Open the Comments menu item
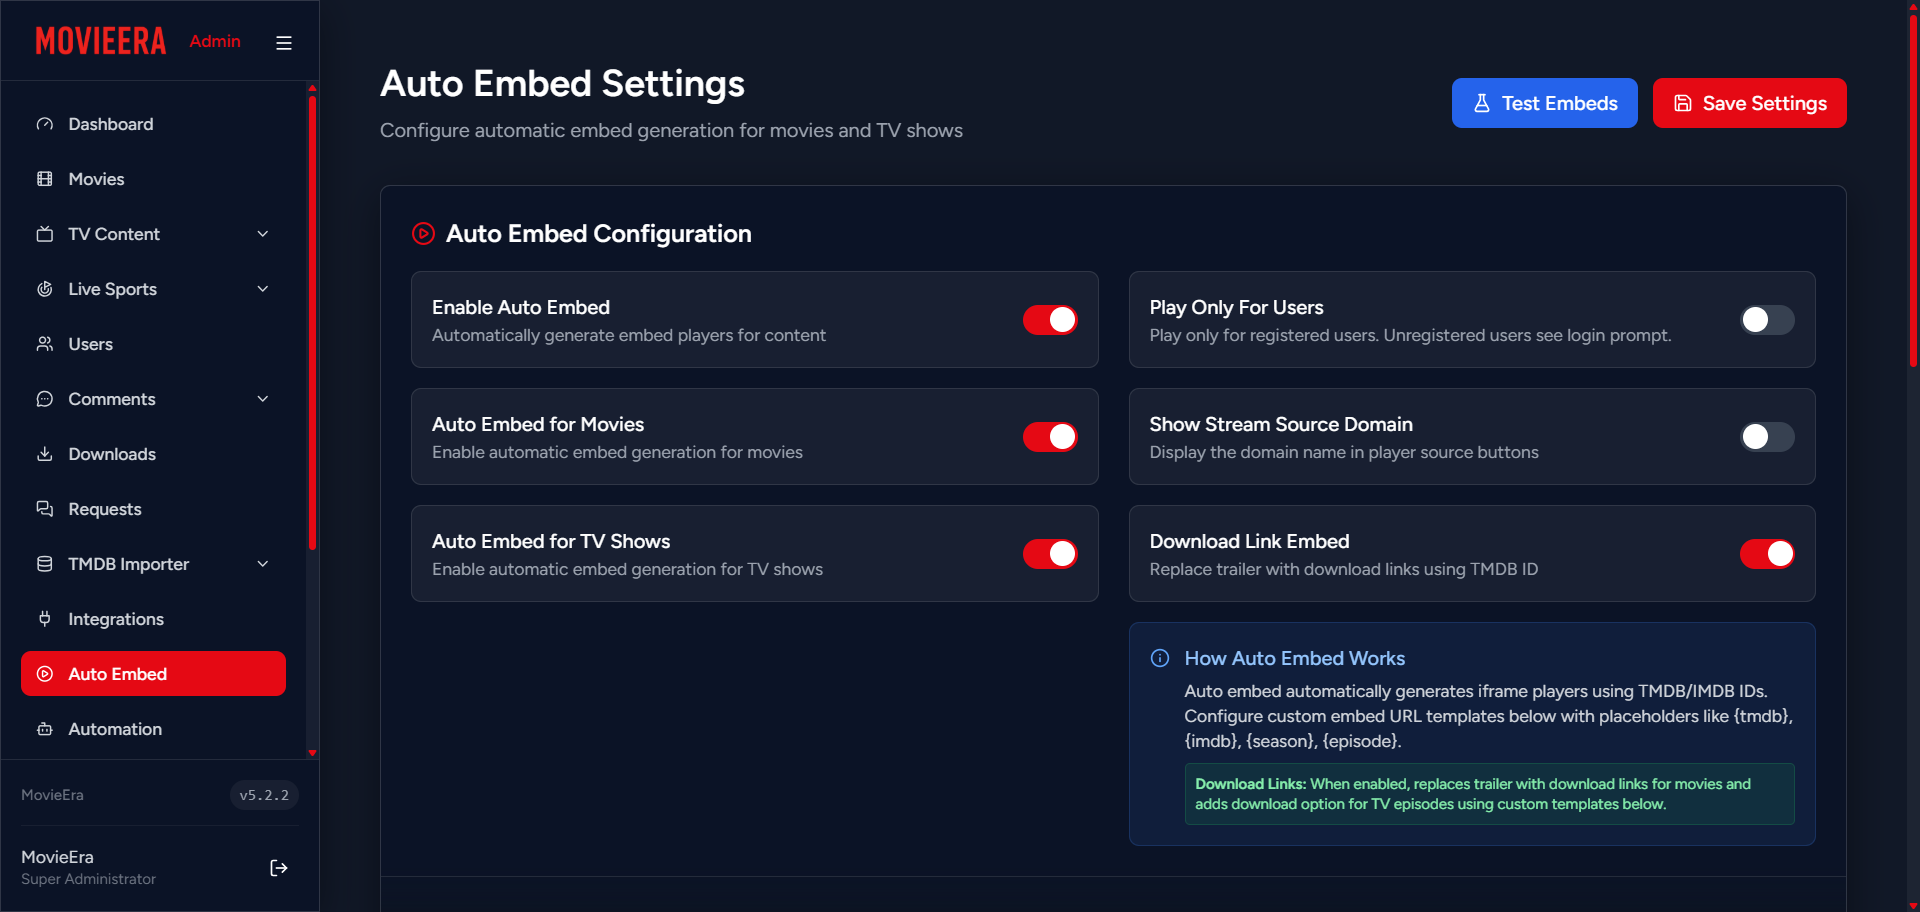This screenshot has width=1920, height=912. (150, 399)
